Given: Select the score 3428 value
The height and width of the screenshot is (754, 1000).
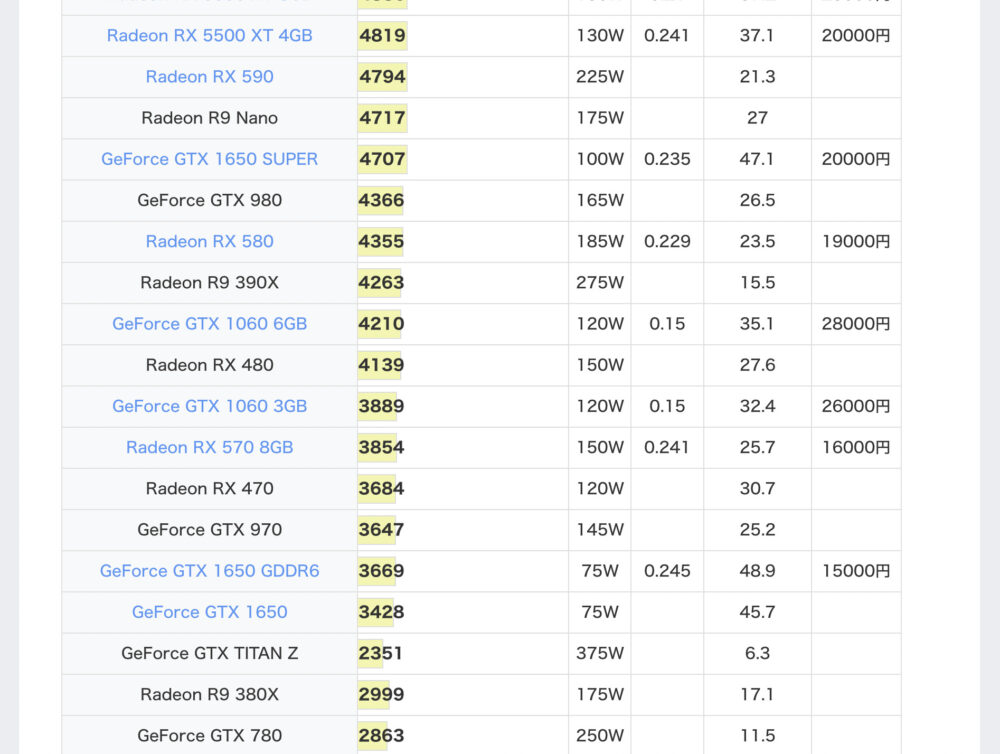Looking at the screenshot, I should pos(381,612).
